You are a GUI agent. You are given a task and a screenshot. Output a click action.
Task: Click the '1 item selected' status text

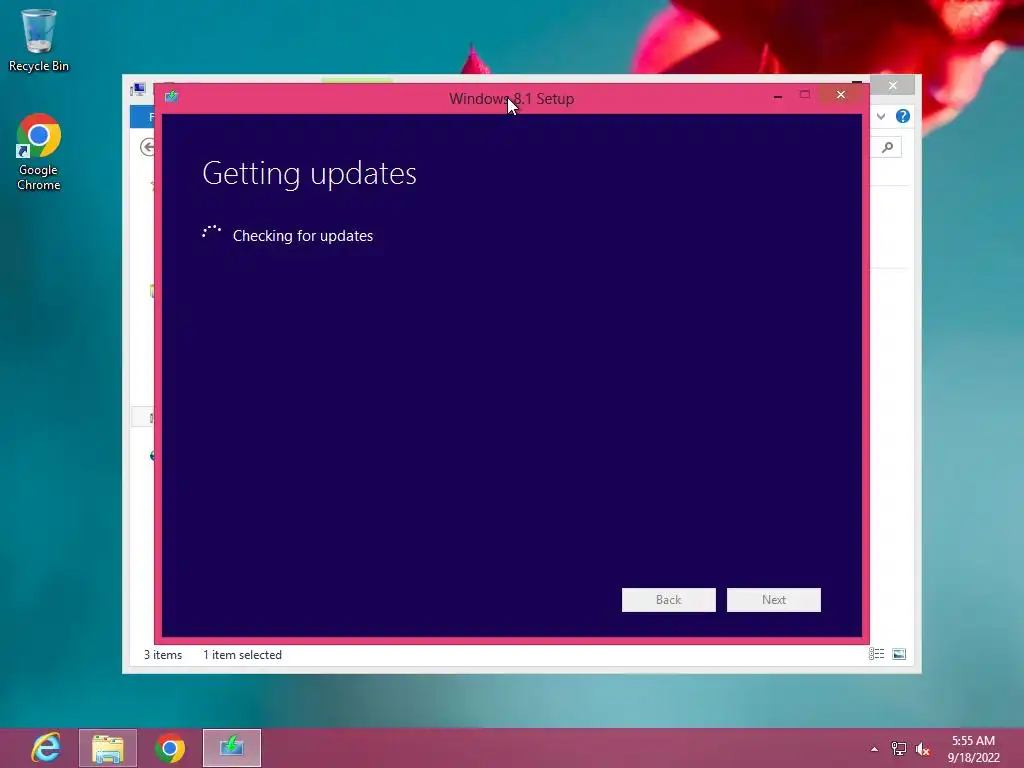tap(242, 654)
